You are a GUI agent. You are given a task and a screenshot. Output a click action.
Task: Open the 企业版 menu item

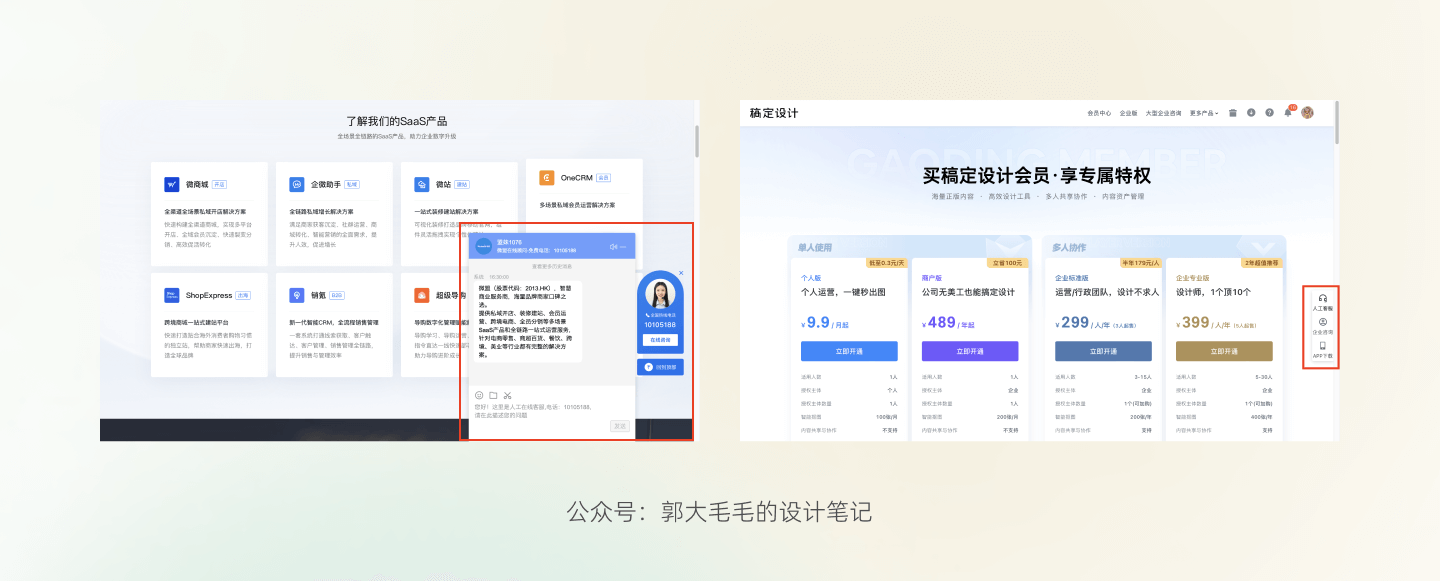click(x=1128, y=113)
